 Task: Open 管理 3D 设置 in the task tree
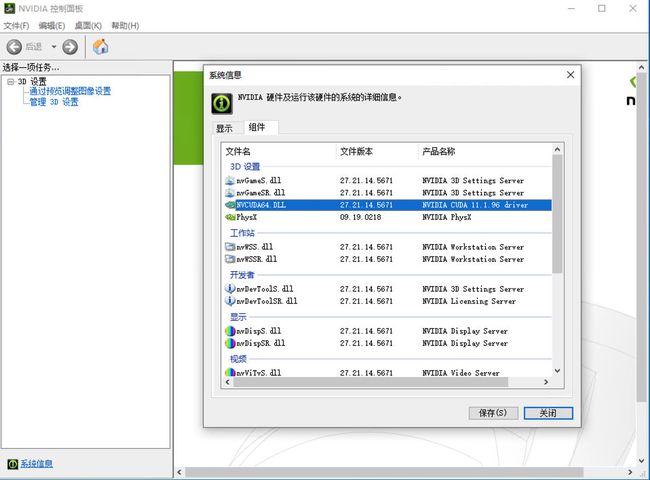(x=54, y=102)
